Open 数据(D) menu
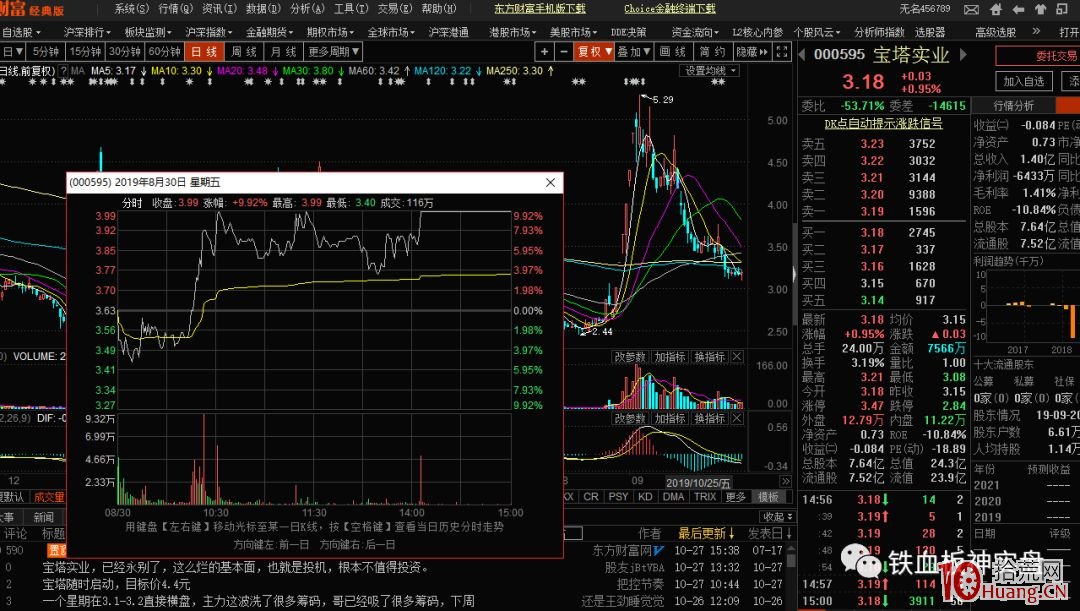The width and height of the screenshot is (1080, 611). point(263,9)
